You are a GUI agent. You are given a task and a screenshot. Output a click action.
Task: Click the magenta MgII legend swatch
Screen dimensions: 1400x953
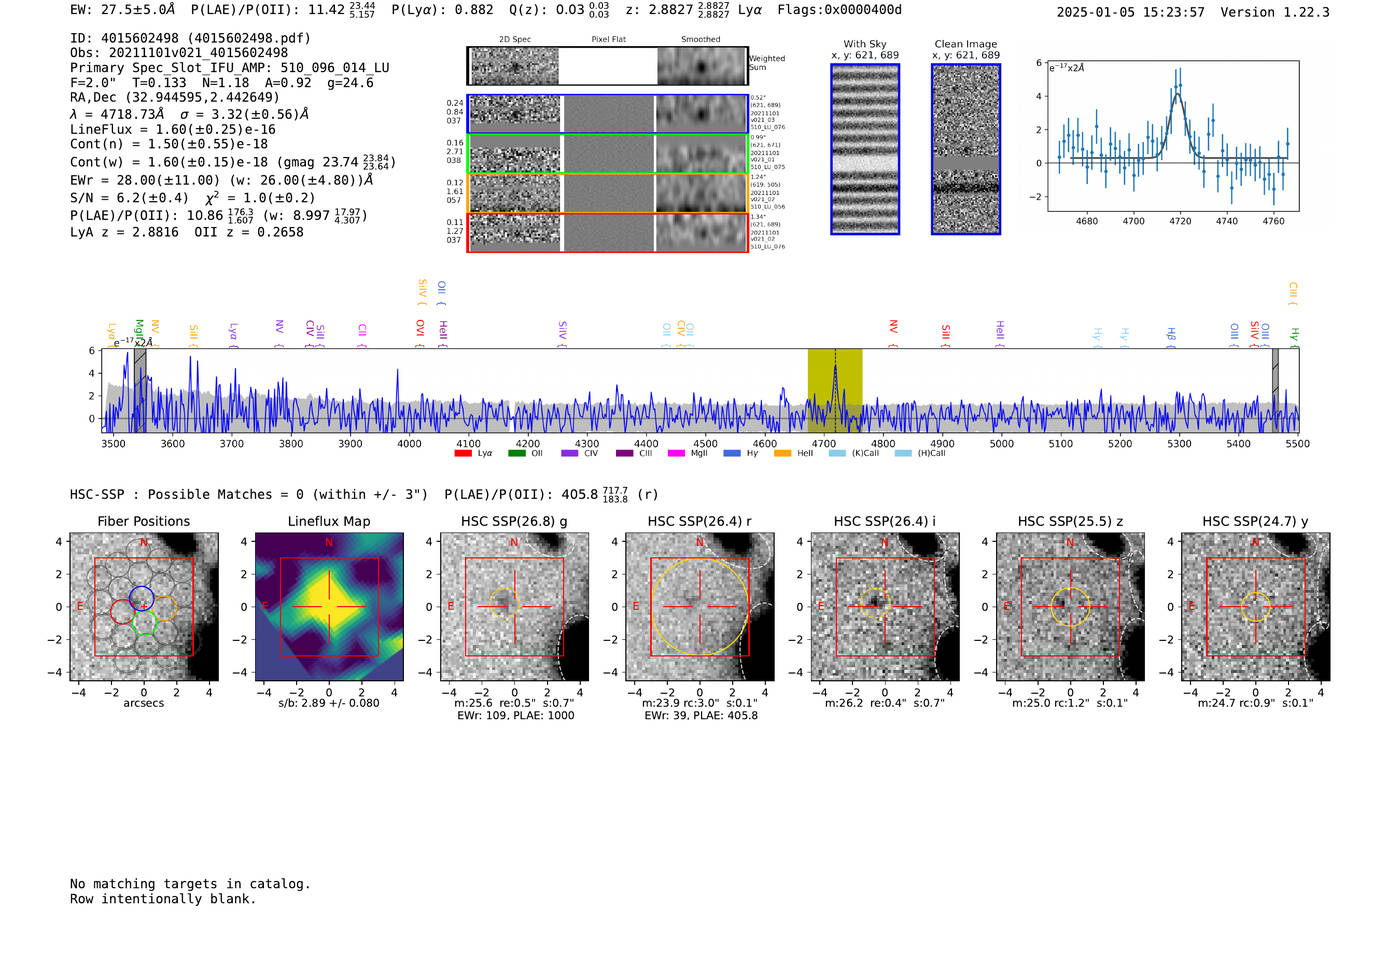click(x=677, y=453)
